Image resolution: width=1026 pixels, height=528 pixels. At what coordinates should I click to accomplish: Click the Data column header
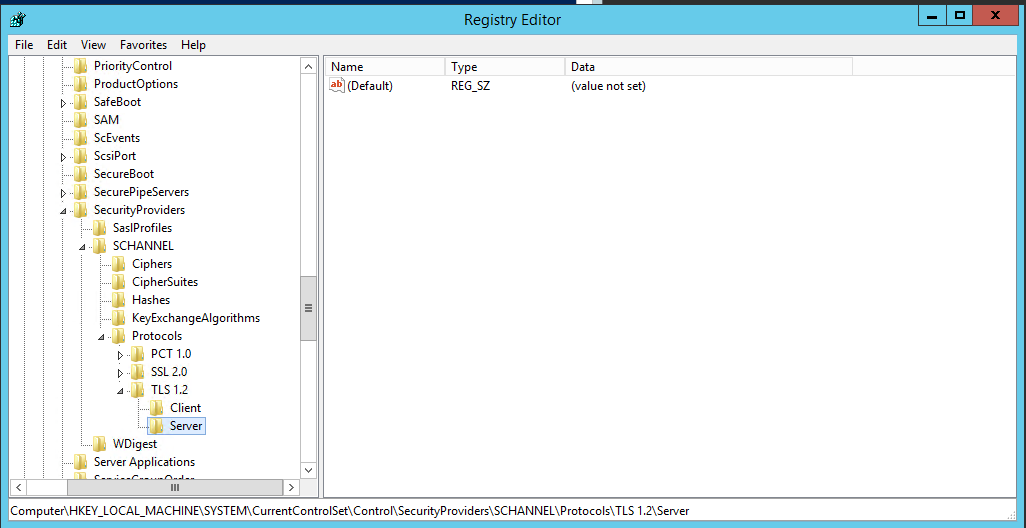click(707, 67)
